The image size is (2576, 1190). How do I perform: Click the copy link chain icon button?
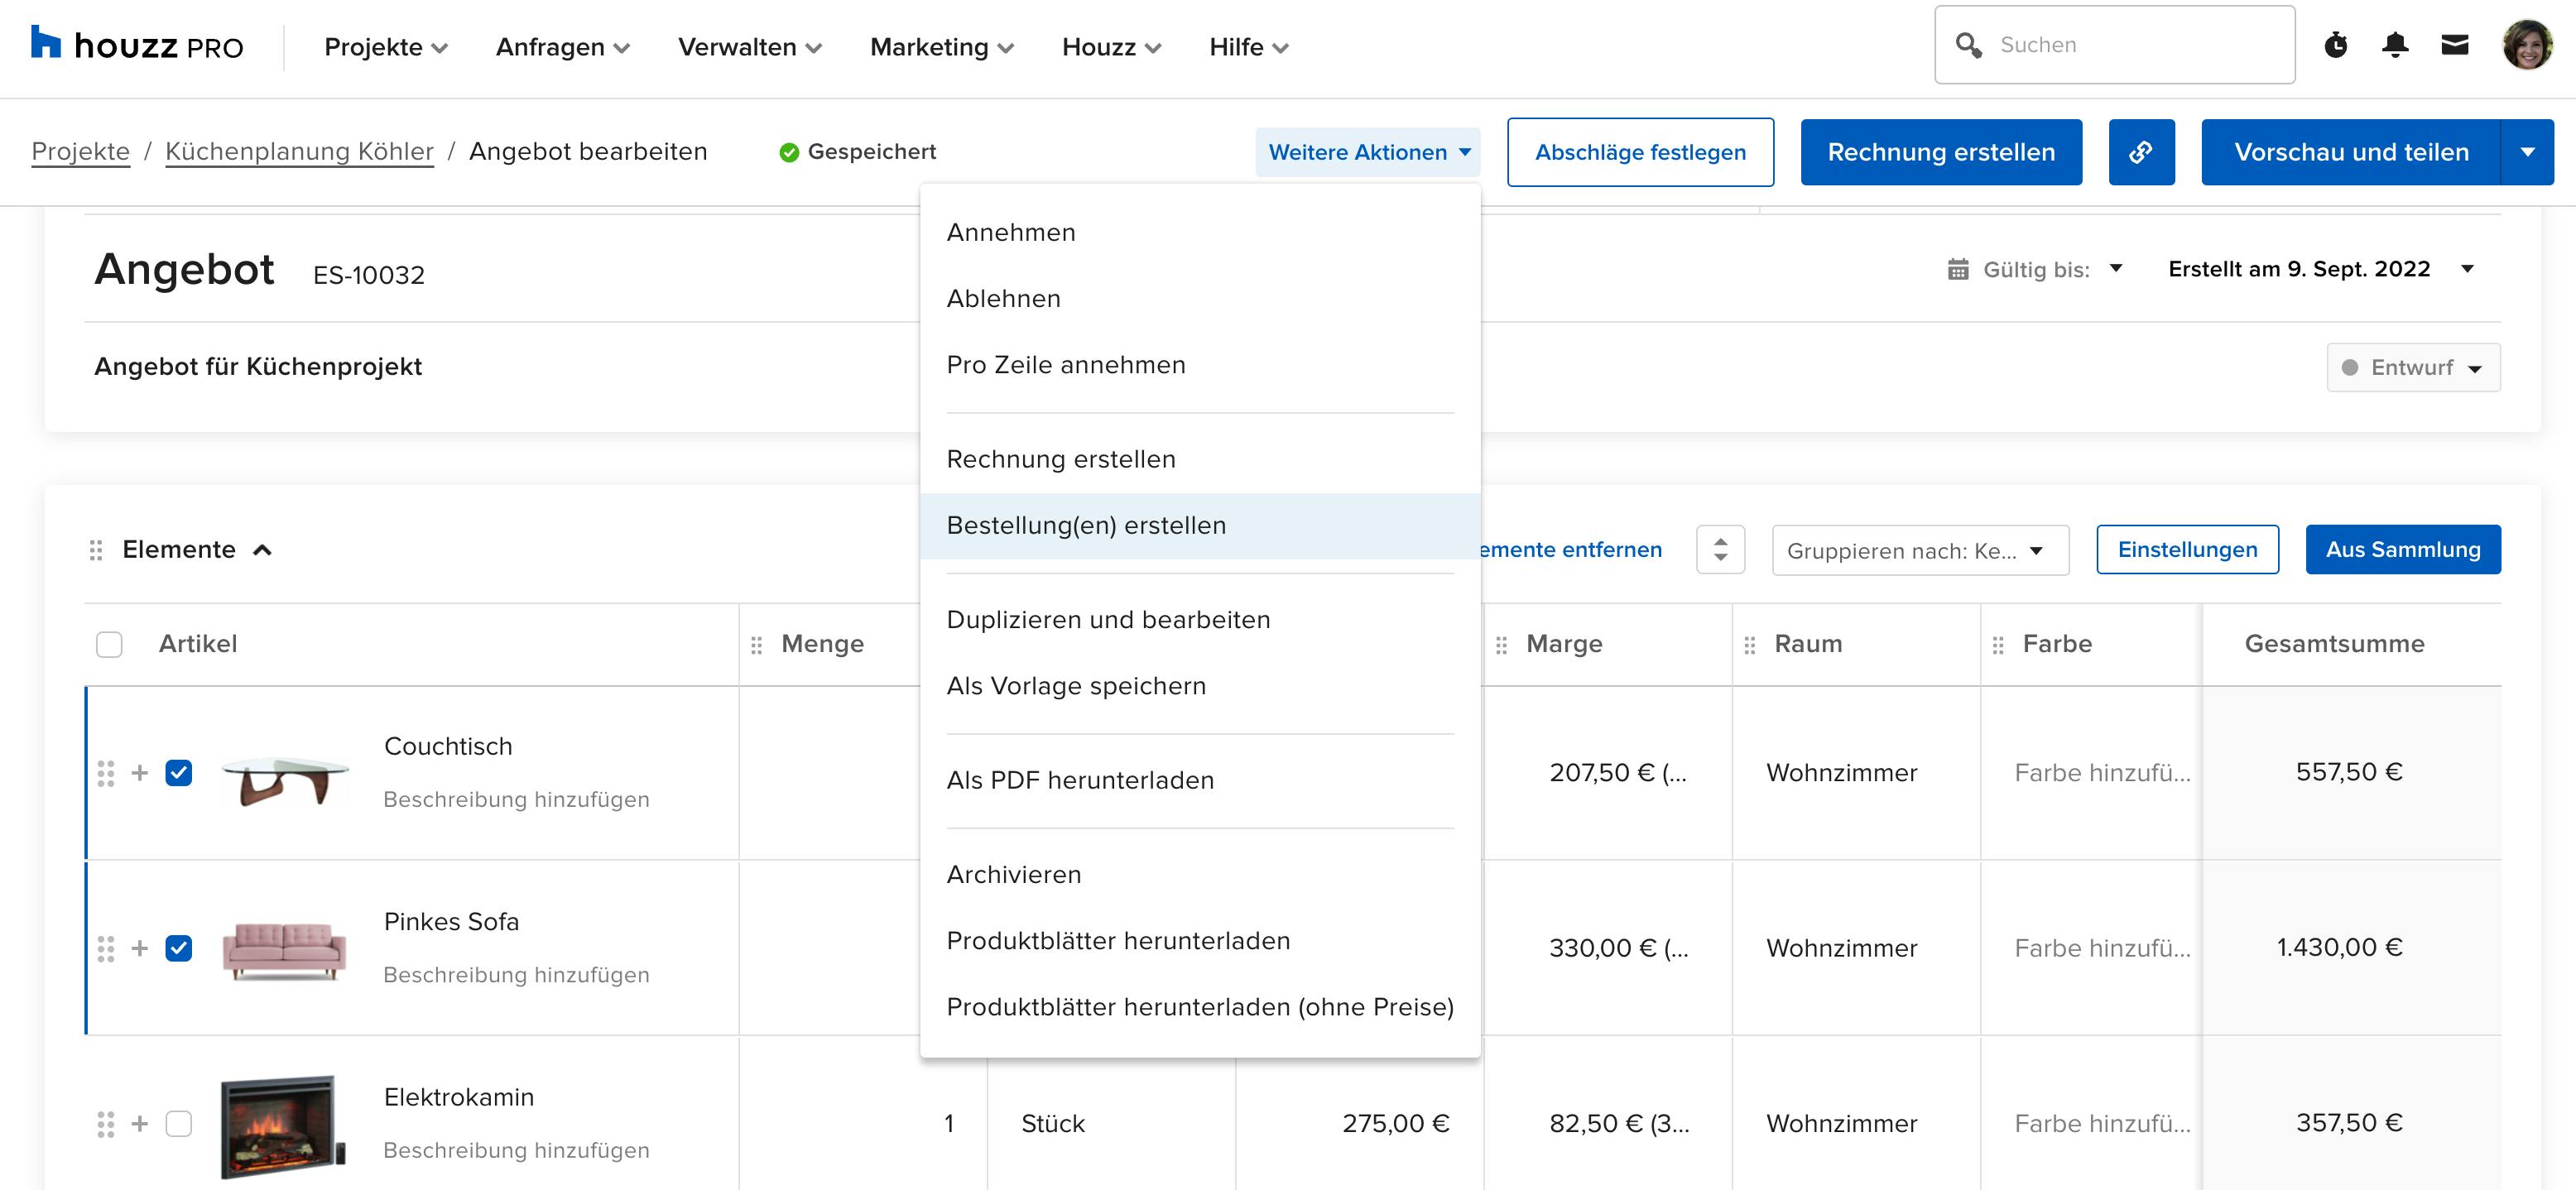[x=2141, y=152]
